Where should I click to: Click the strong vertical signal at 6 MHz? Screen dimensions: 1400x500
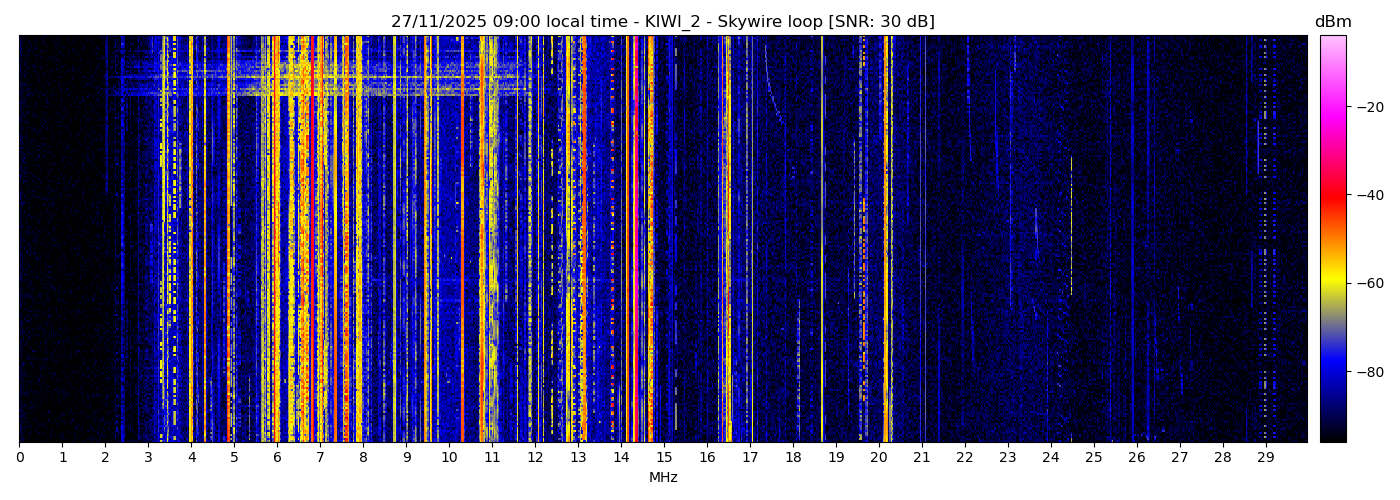click(x=276, y=240)
